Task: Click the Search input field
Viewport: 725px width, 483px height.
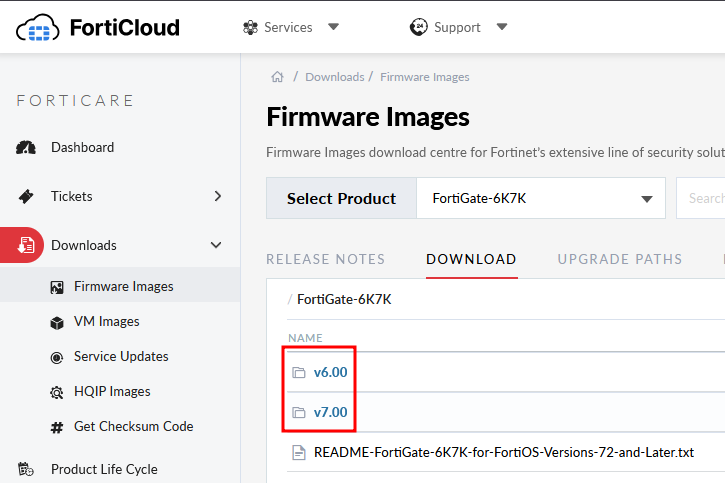Action: (x=702, y=198)
